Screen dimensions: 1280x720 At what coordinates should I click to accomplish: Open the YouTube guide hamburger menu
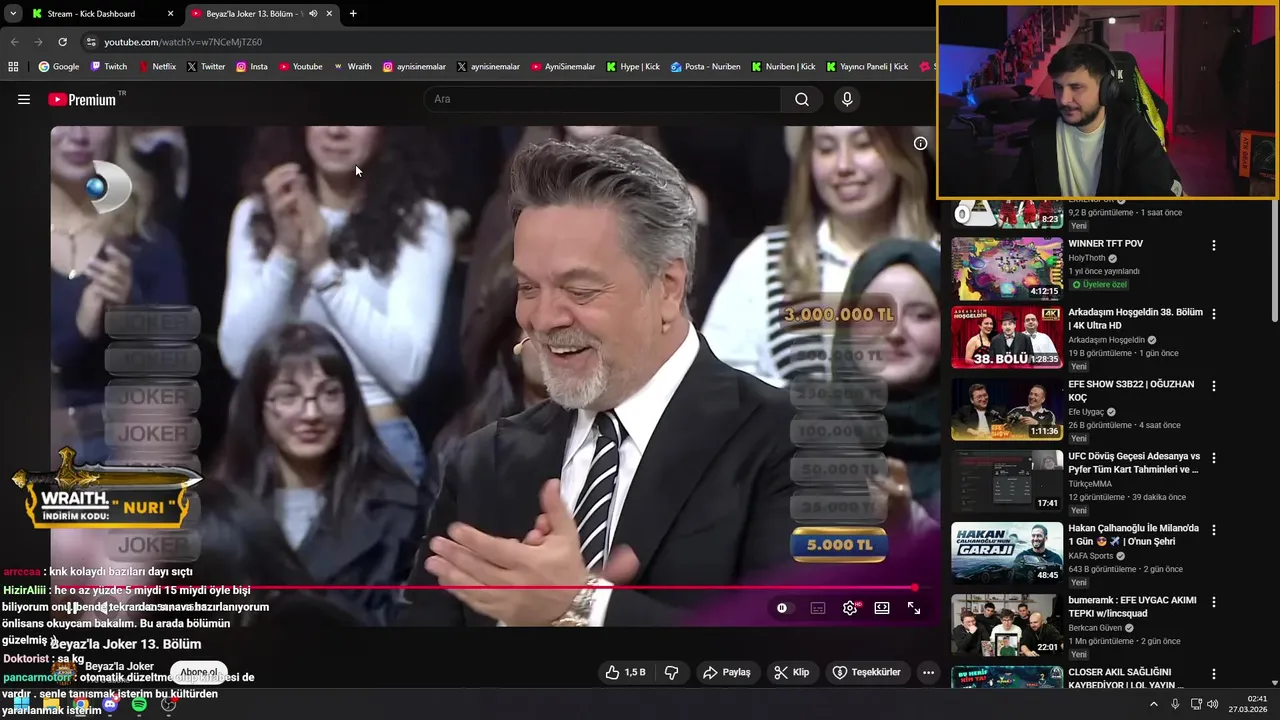pos(24,99)
